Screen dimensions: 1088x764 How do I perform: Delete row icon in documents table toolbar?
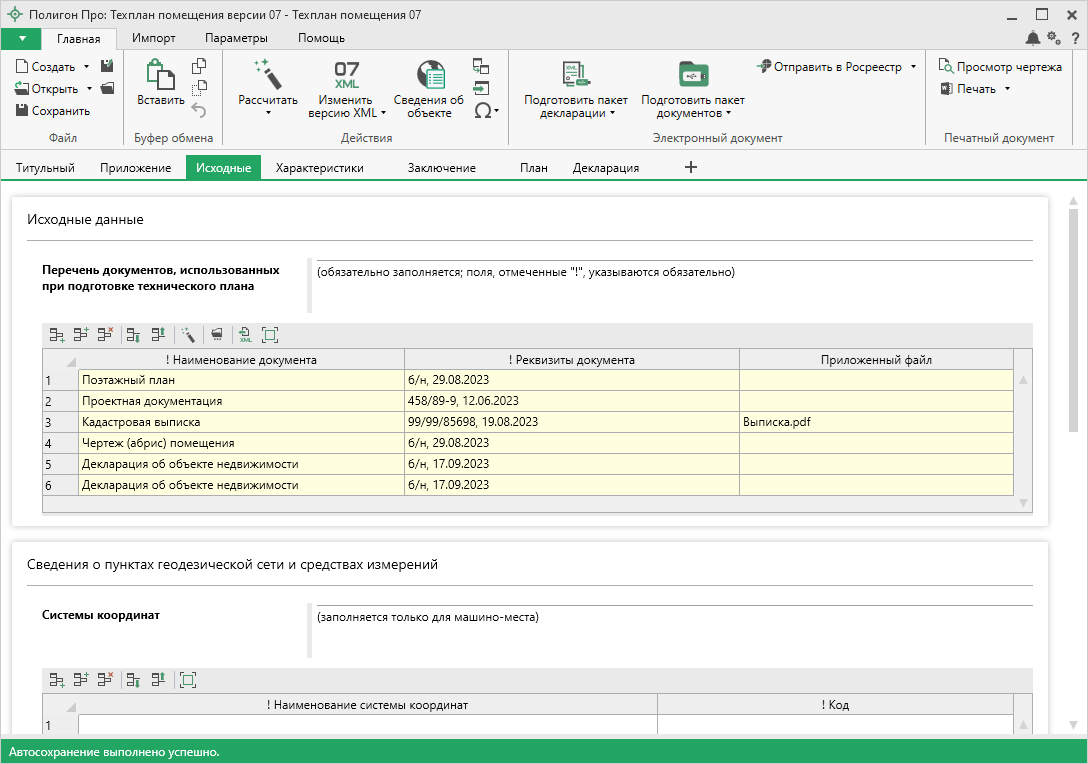click(105, 335)
